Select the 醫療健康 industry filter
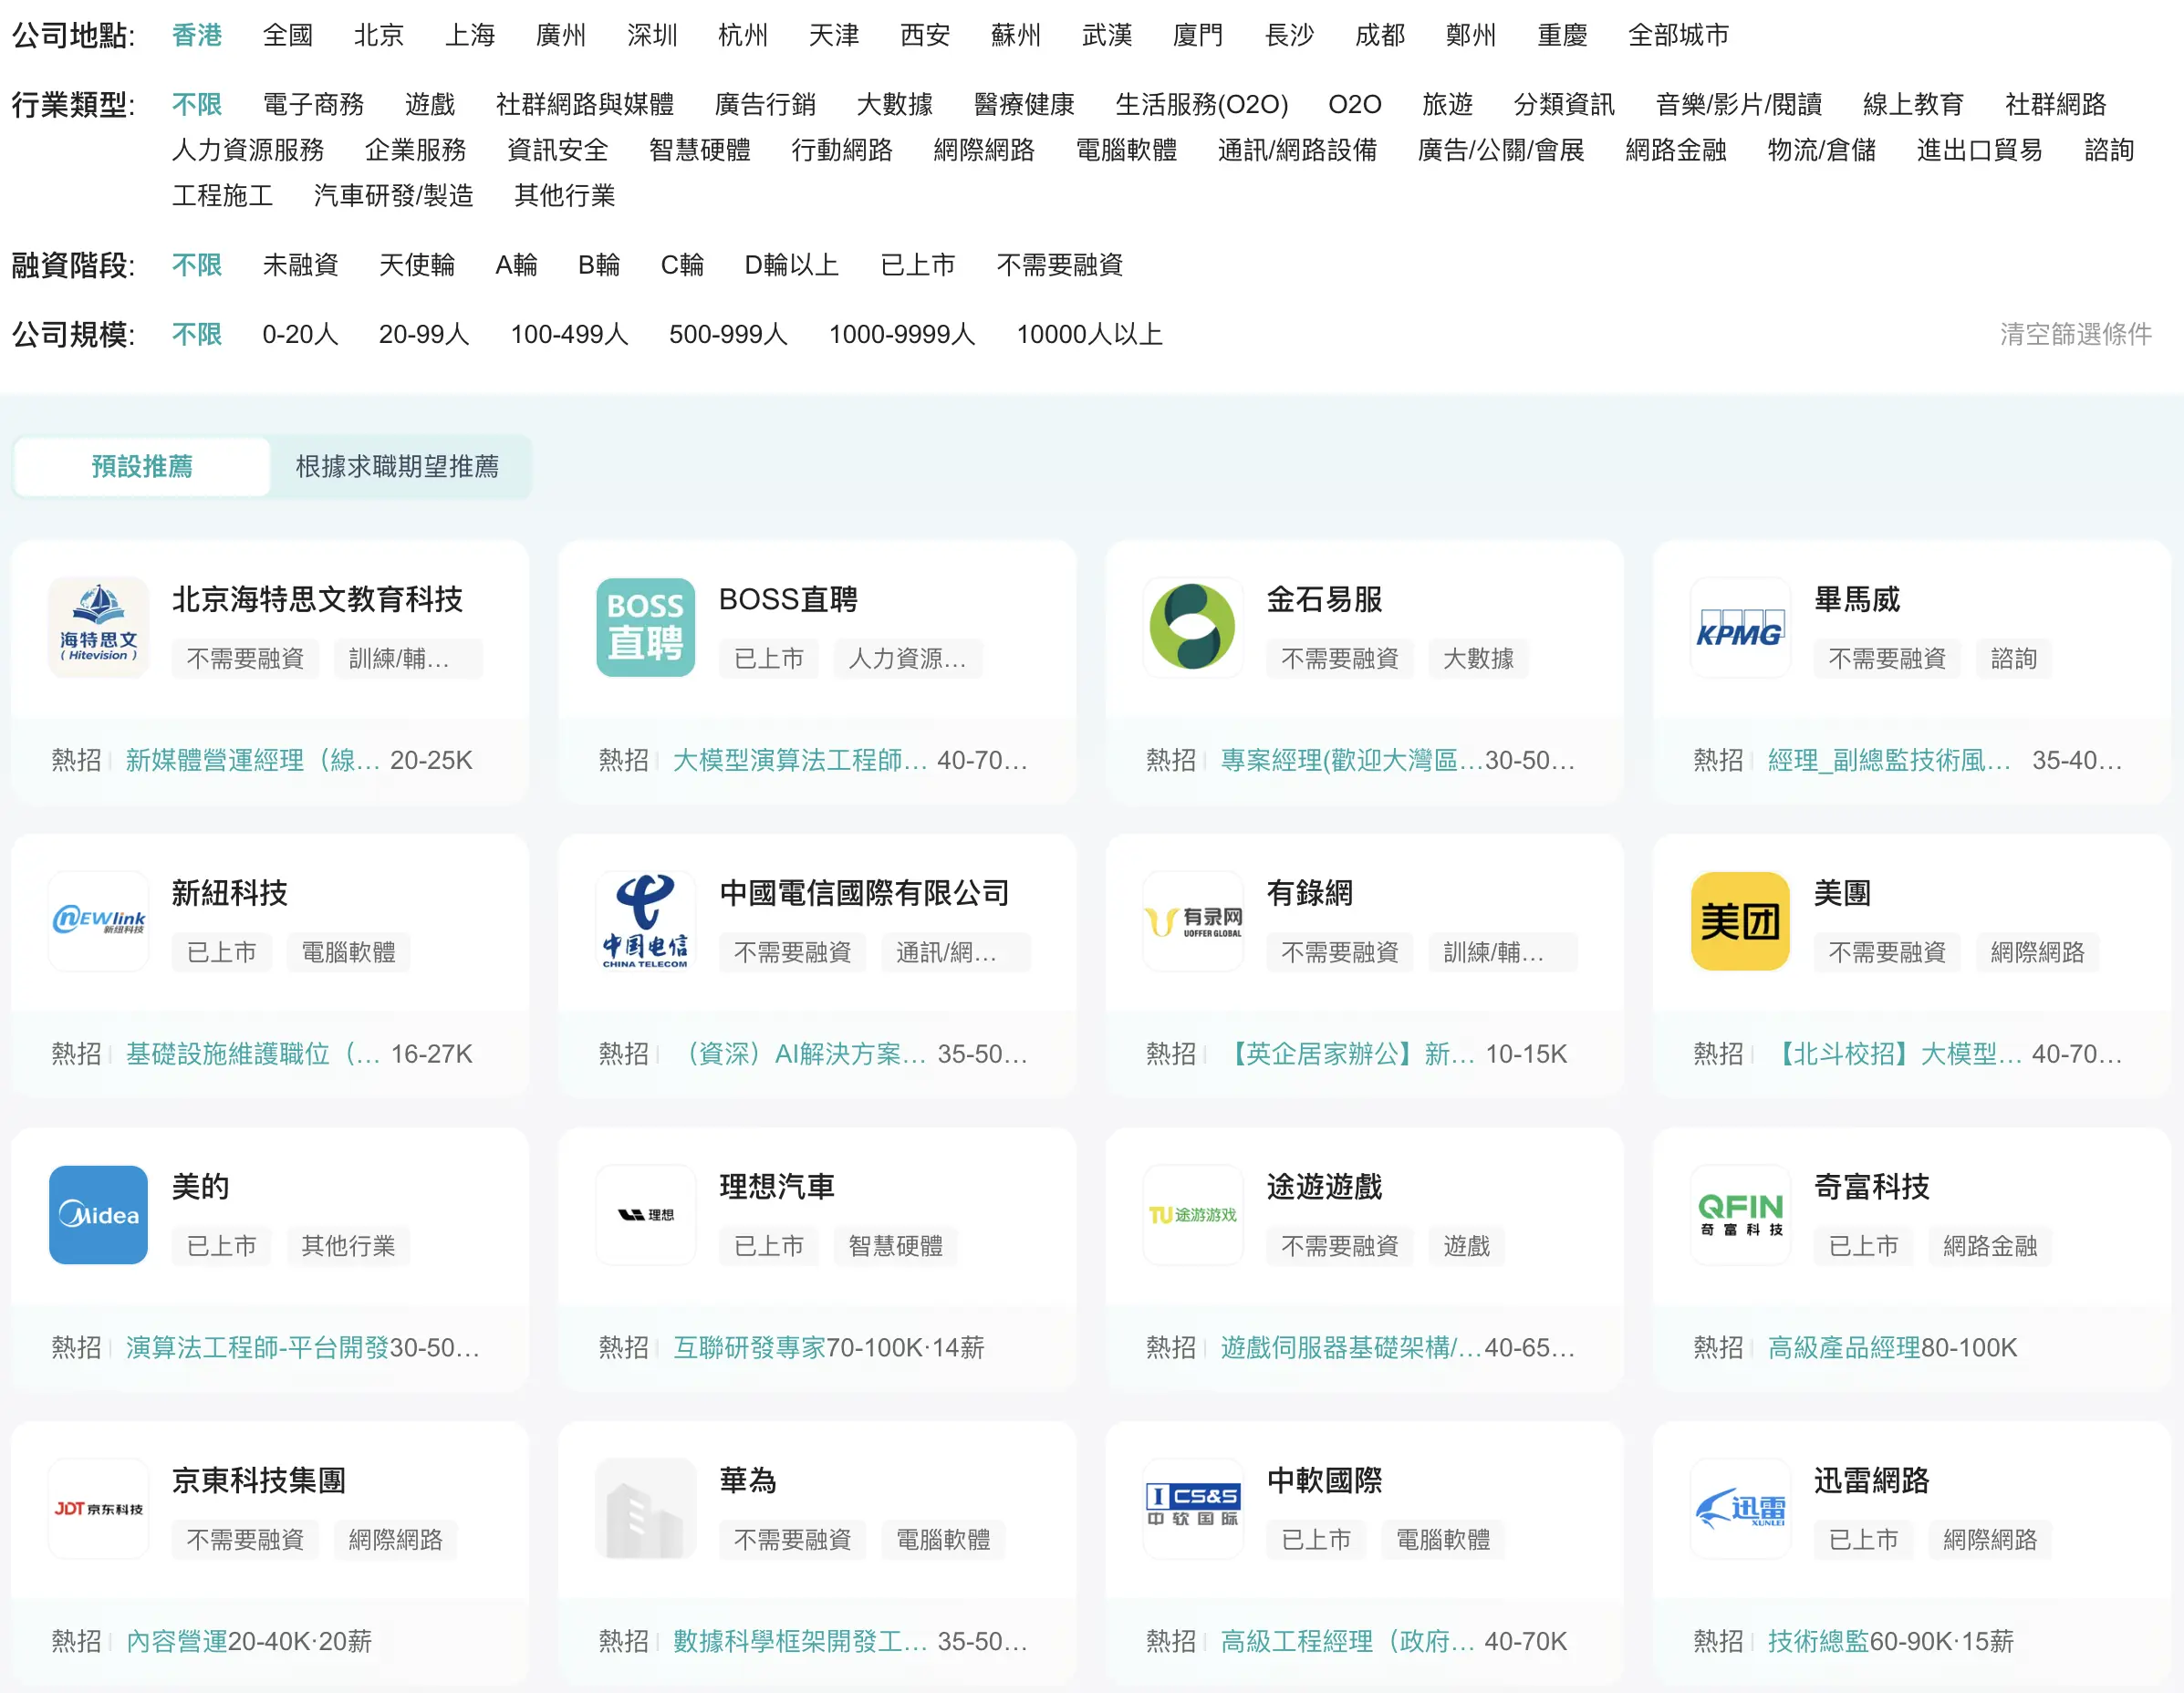 point(1024,104)
